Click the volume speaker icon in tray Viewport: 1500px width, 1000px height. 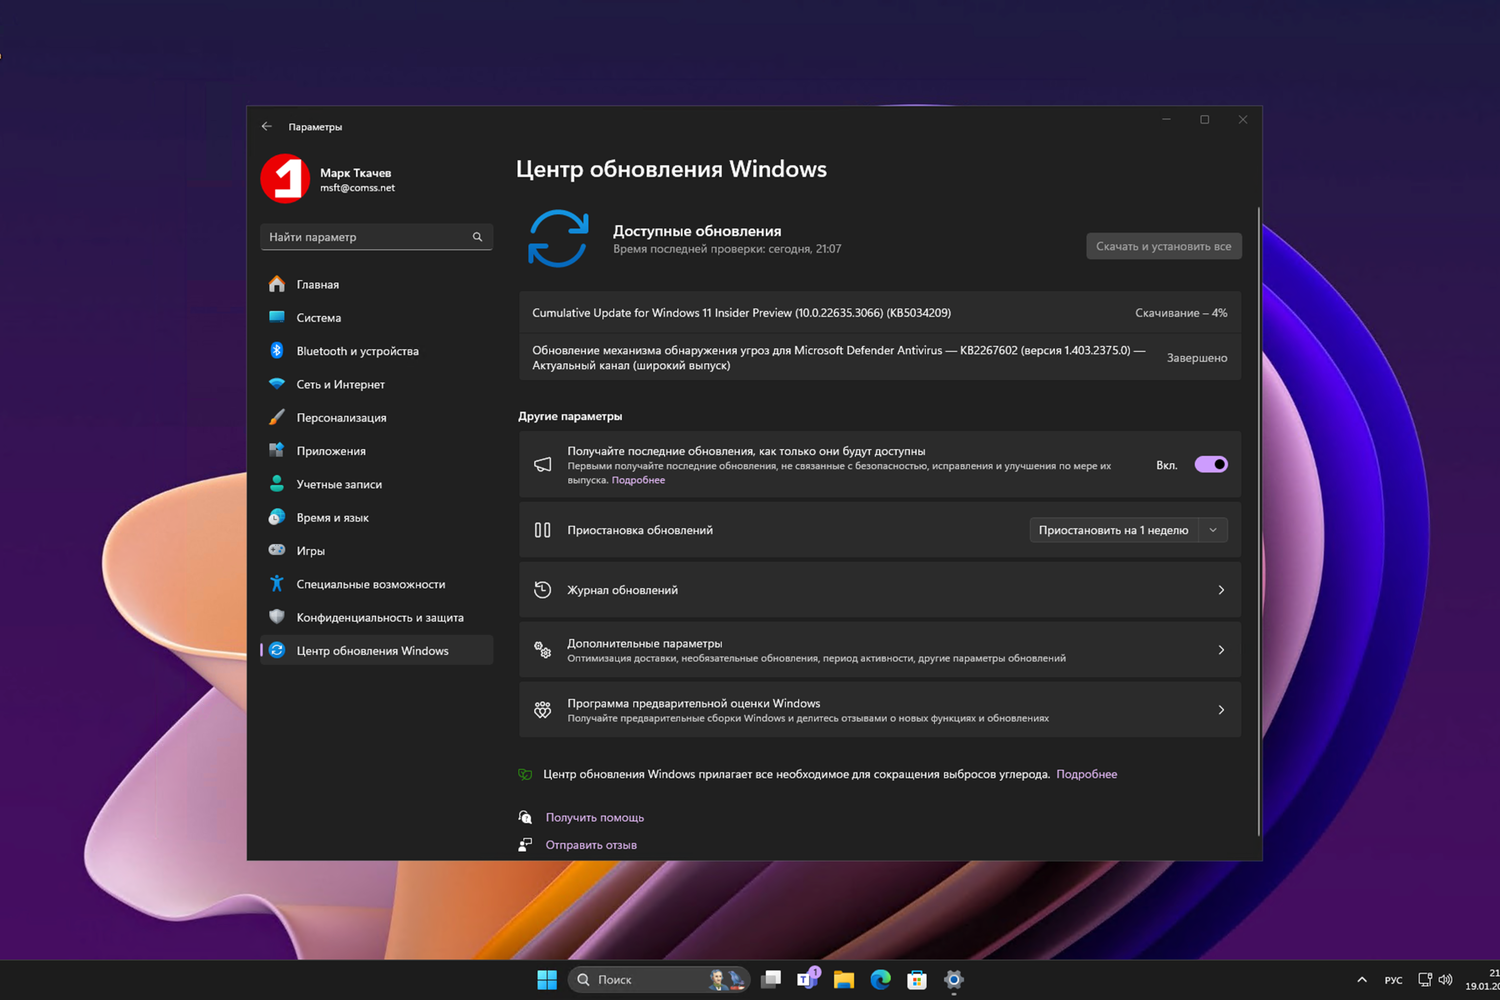(1445, 980)
